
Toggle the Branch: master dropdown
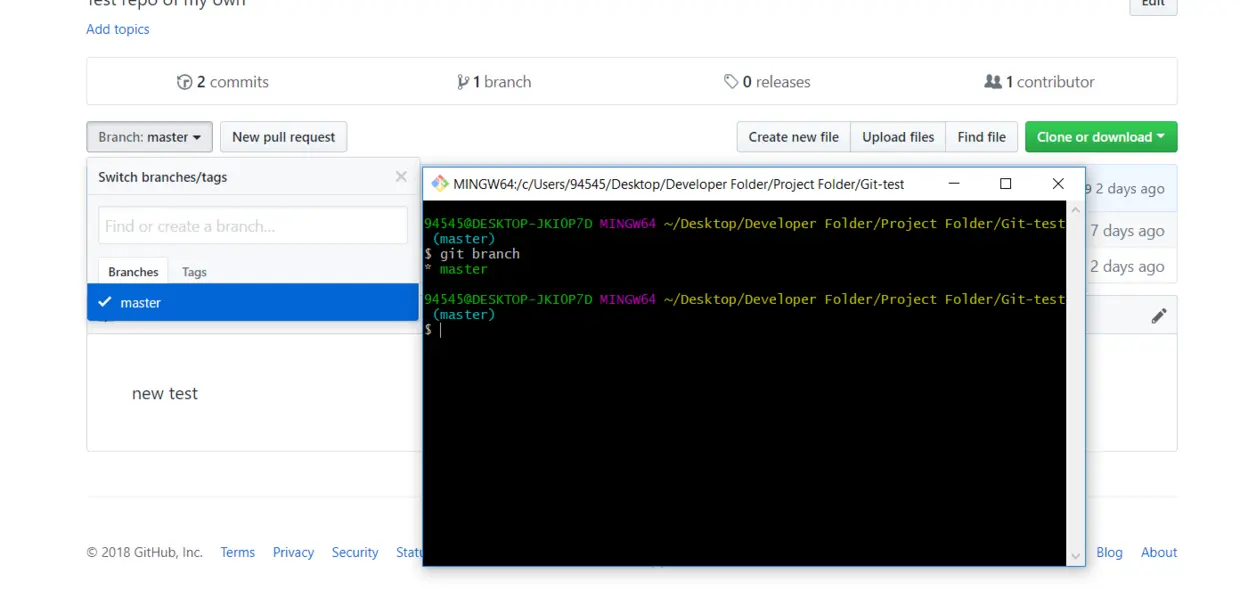coord(149,137)
